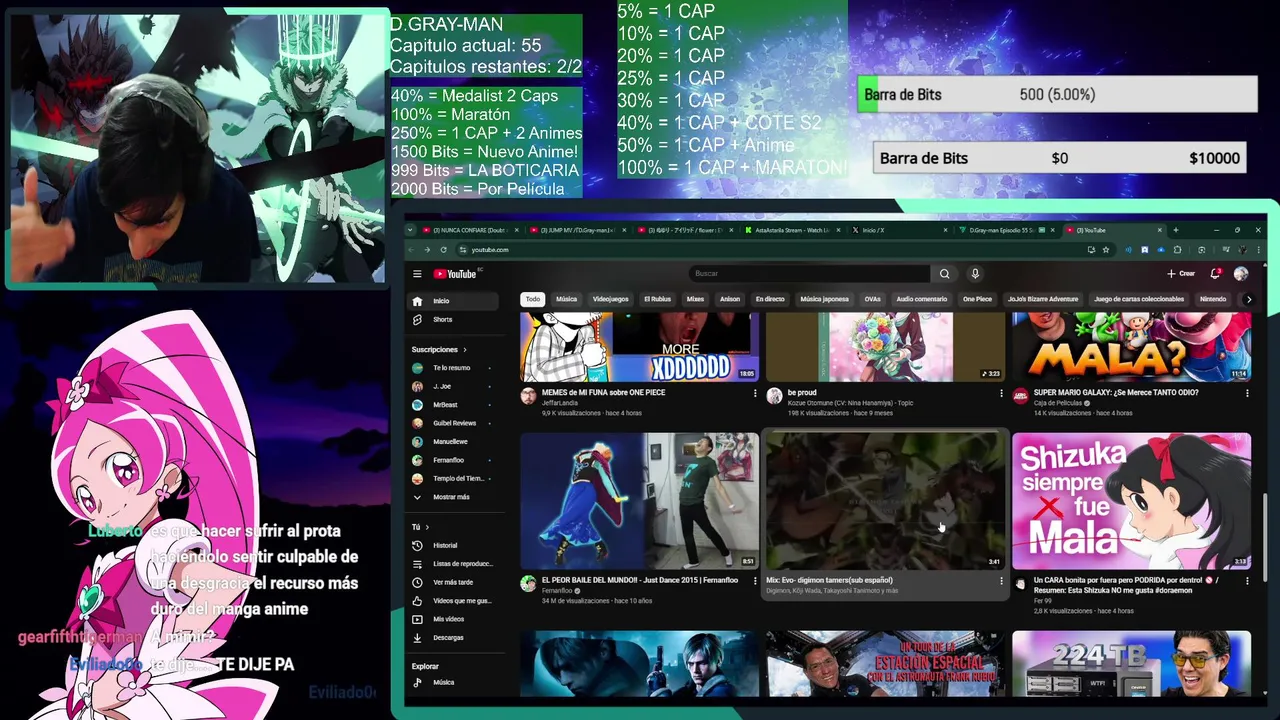Select the Música filter chip
Image resolution: width=1280 pixels, height=720 pixels.
pyautogui.click(x=566, y=299)
